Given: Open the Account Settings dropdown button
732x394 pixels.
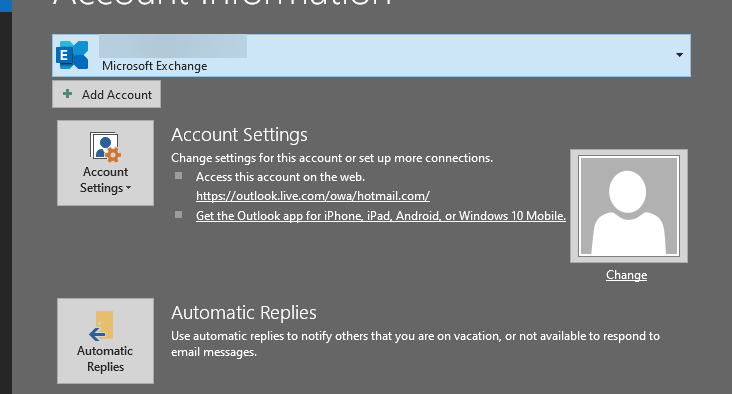Looking at the screenshot, I should (106, 163).
